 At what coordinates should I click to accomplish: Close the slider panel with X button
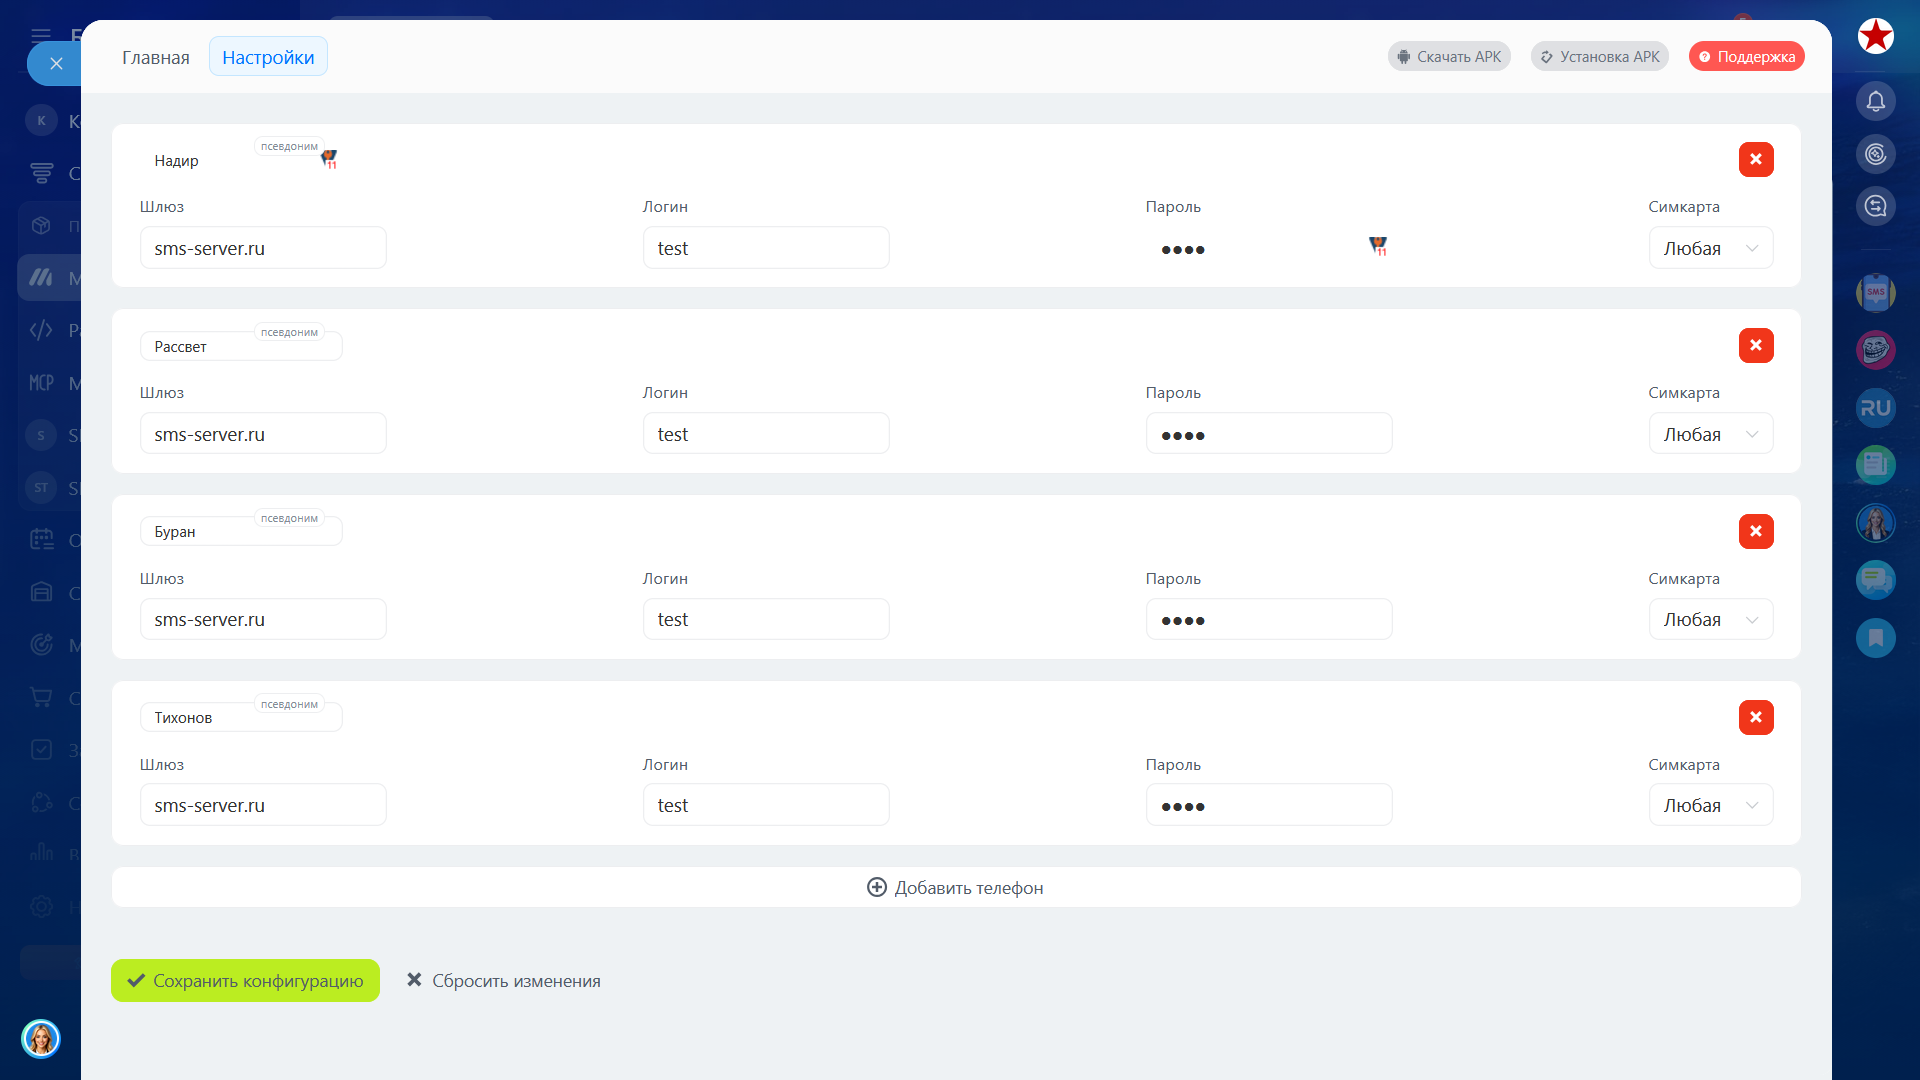(x=56, y=64)
